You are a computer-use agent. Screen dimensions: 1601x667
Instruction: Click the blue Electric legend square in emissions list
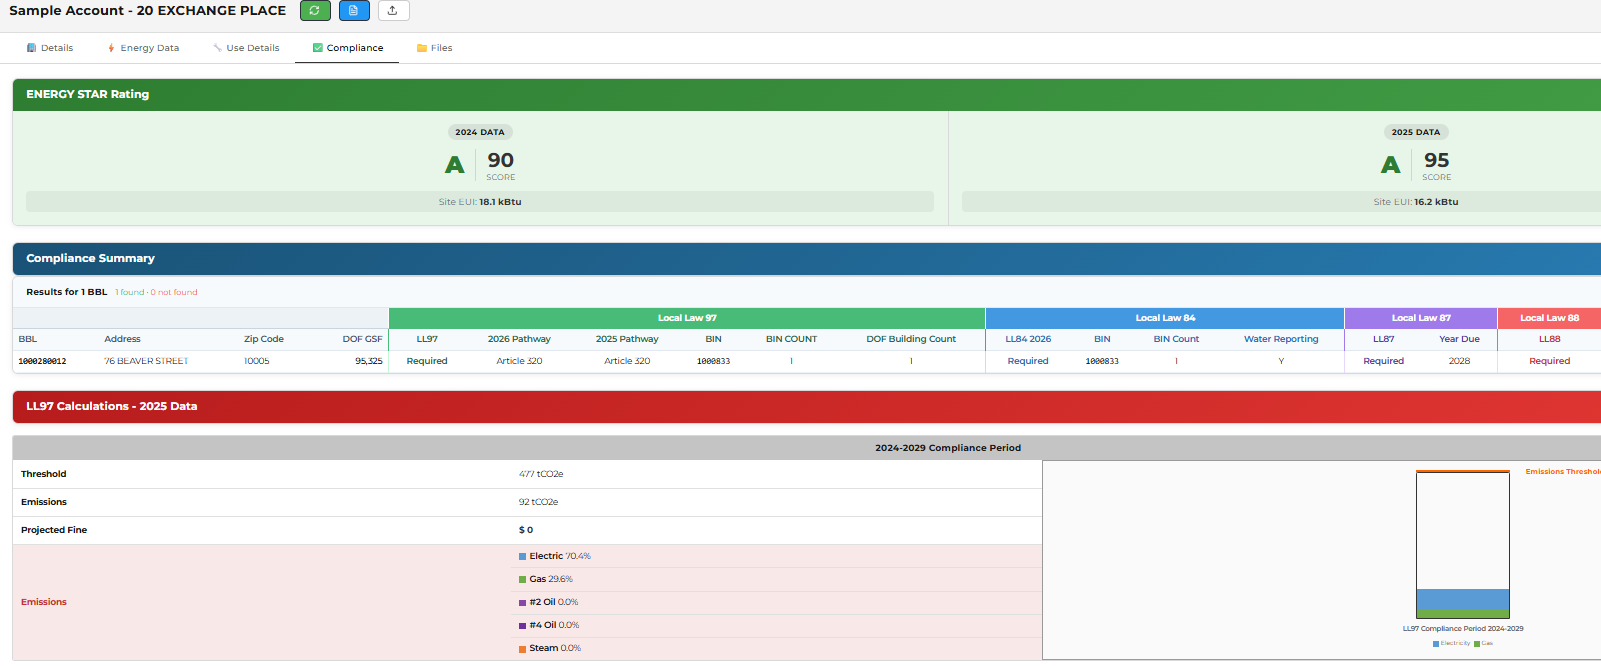click(x=522, y=556)
